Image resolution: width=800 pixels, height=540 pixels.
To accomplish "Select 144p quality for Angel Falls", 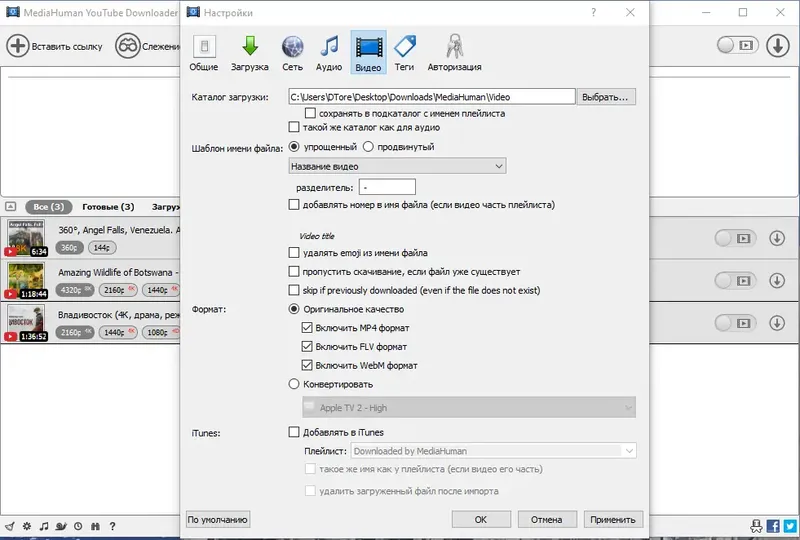I will pyautogui.click(x=102, y=248).
